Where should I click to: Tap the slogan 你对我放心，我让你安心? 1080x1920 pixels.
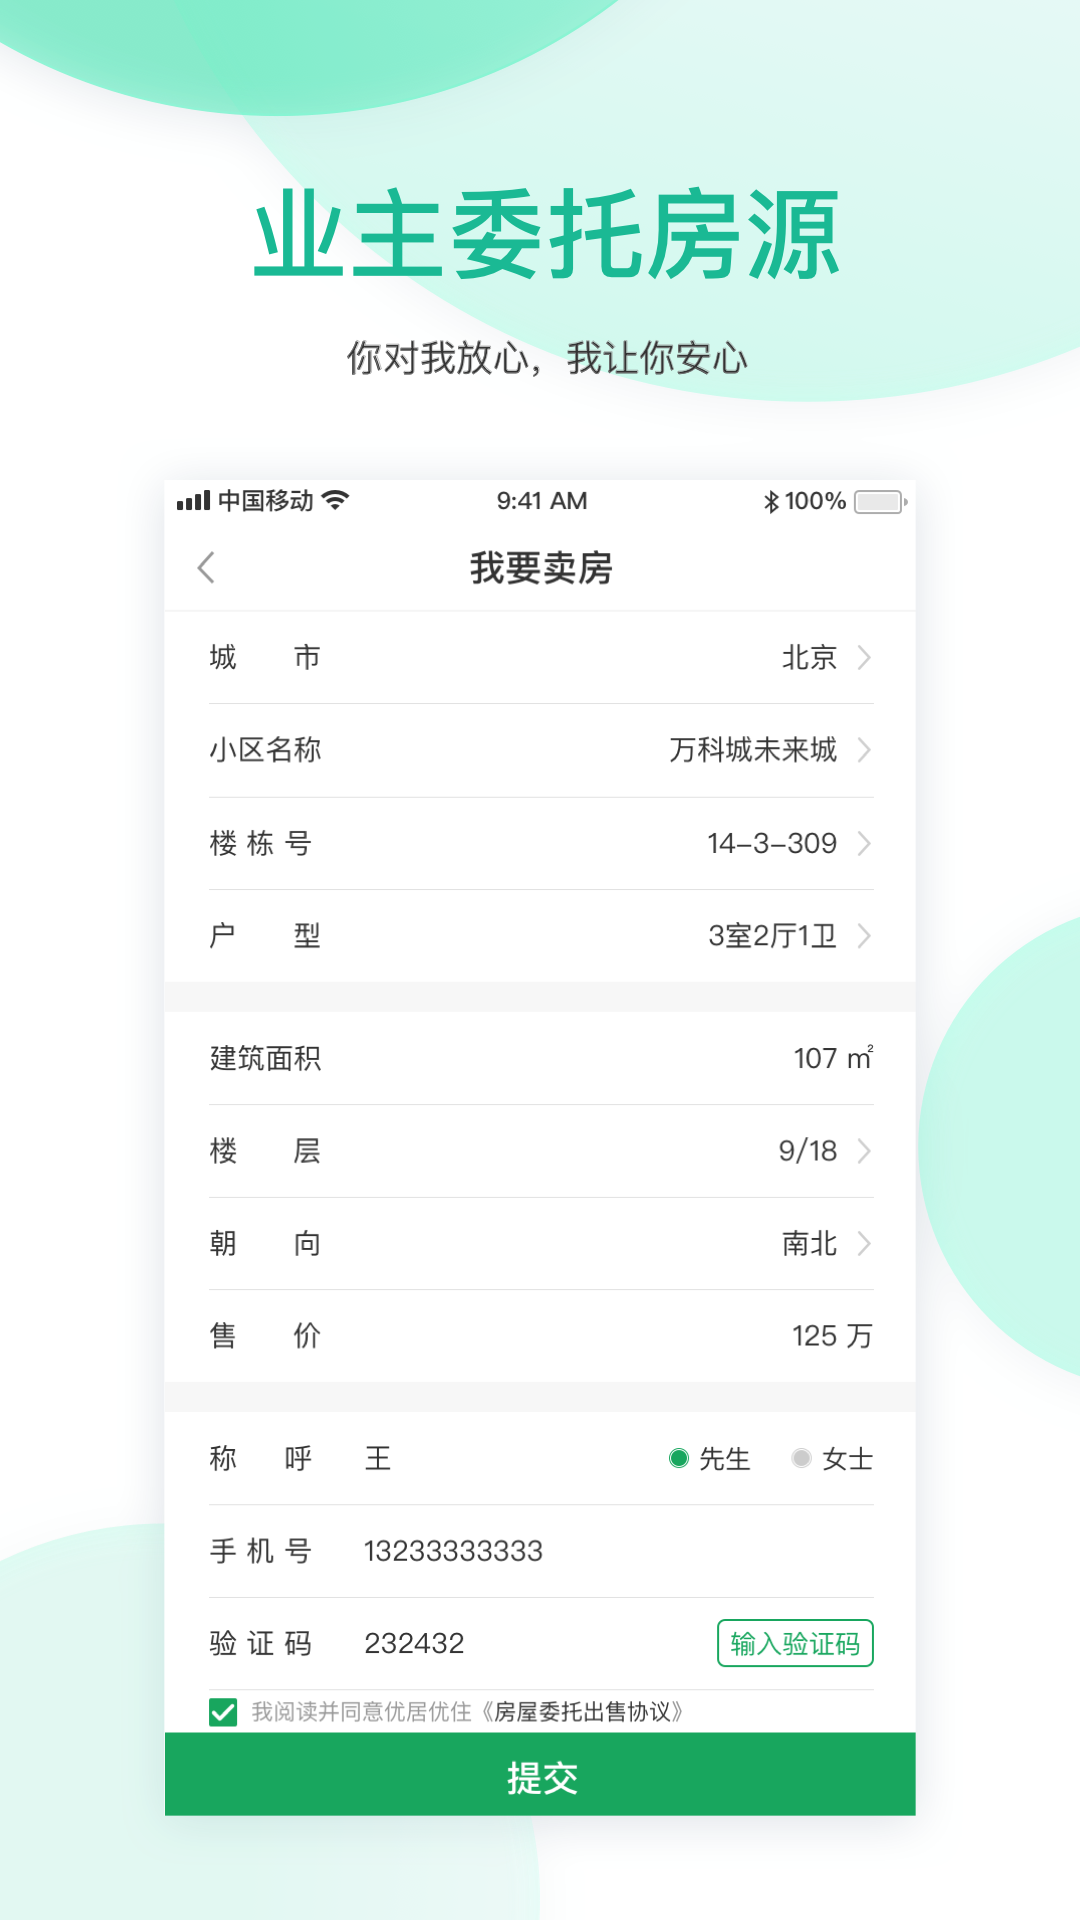coord(547,358)
